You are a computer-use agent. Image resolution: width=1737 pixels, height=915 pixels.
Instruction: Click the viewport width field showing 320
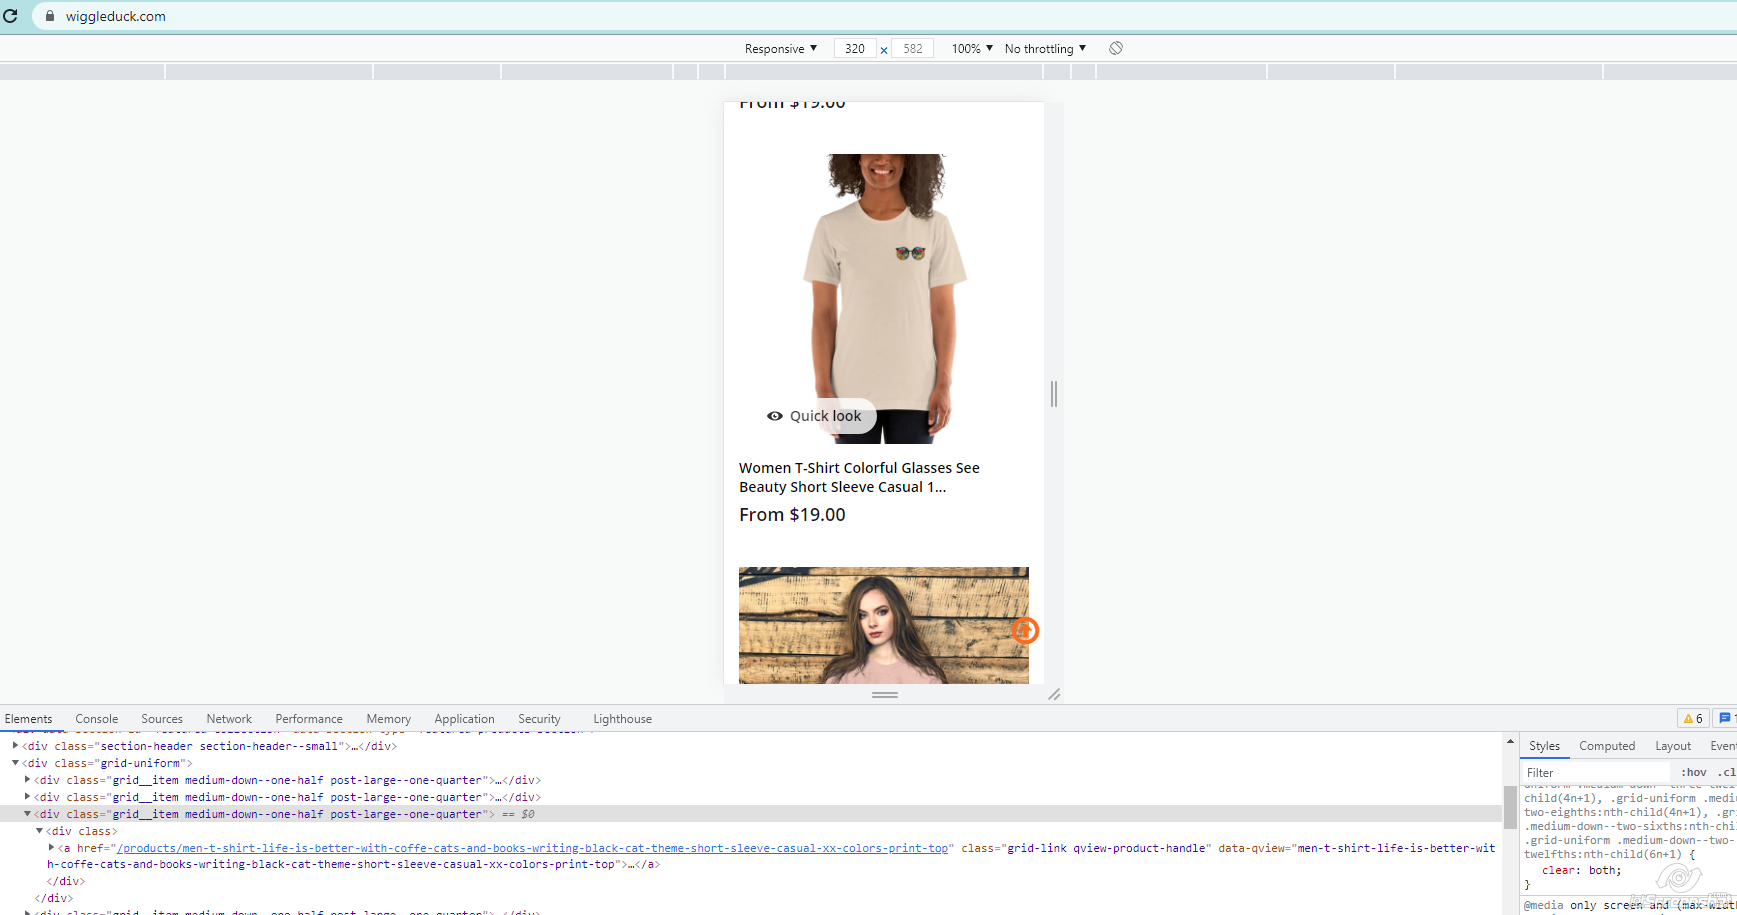coord(855,48)
